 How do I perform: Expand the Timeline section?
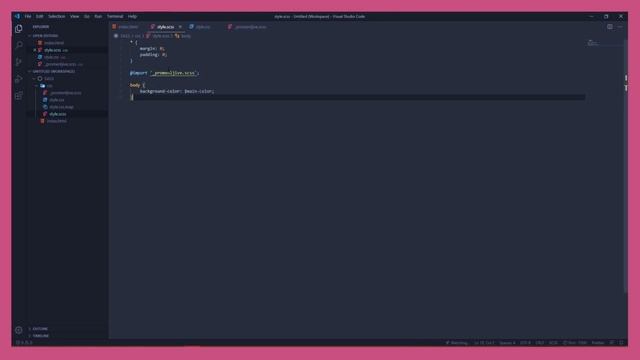click(40, 336)
